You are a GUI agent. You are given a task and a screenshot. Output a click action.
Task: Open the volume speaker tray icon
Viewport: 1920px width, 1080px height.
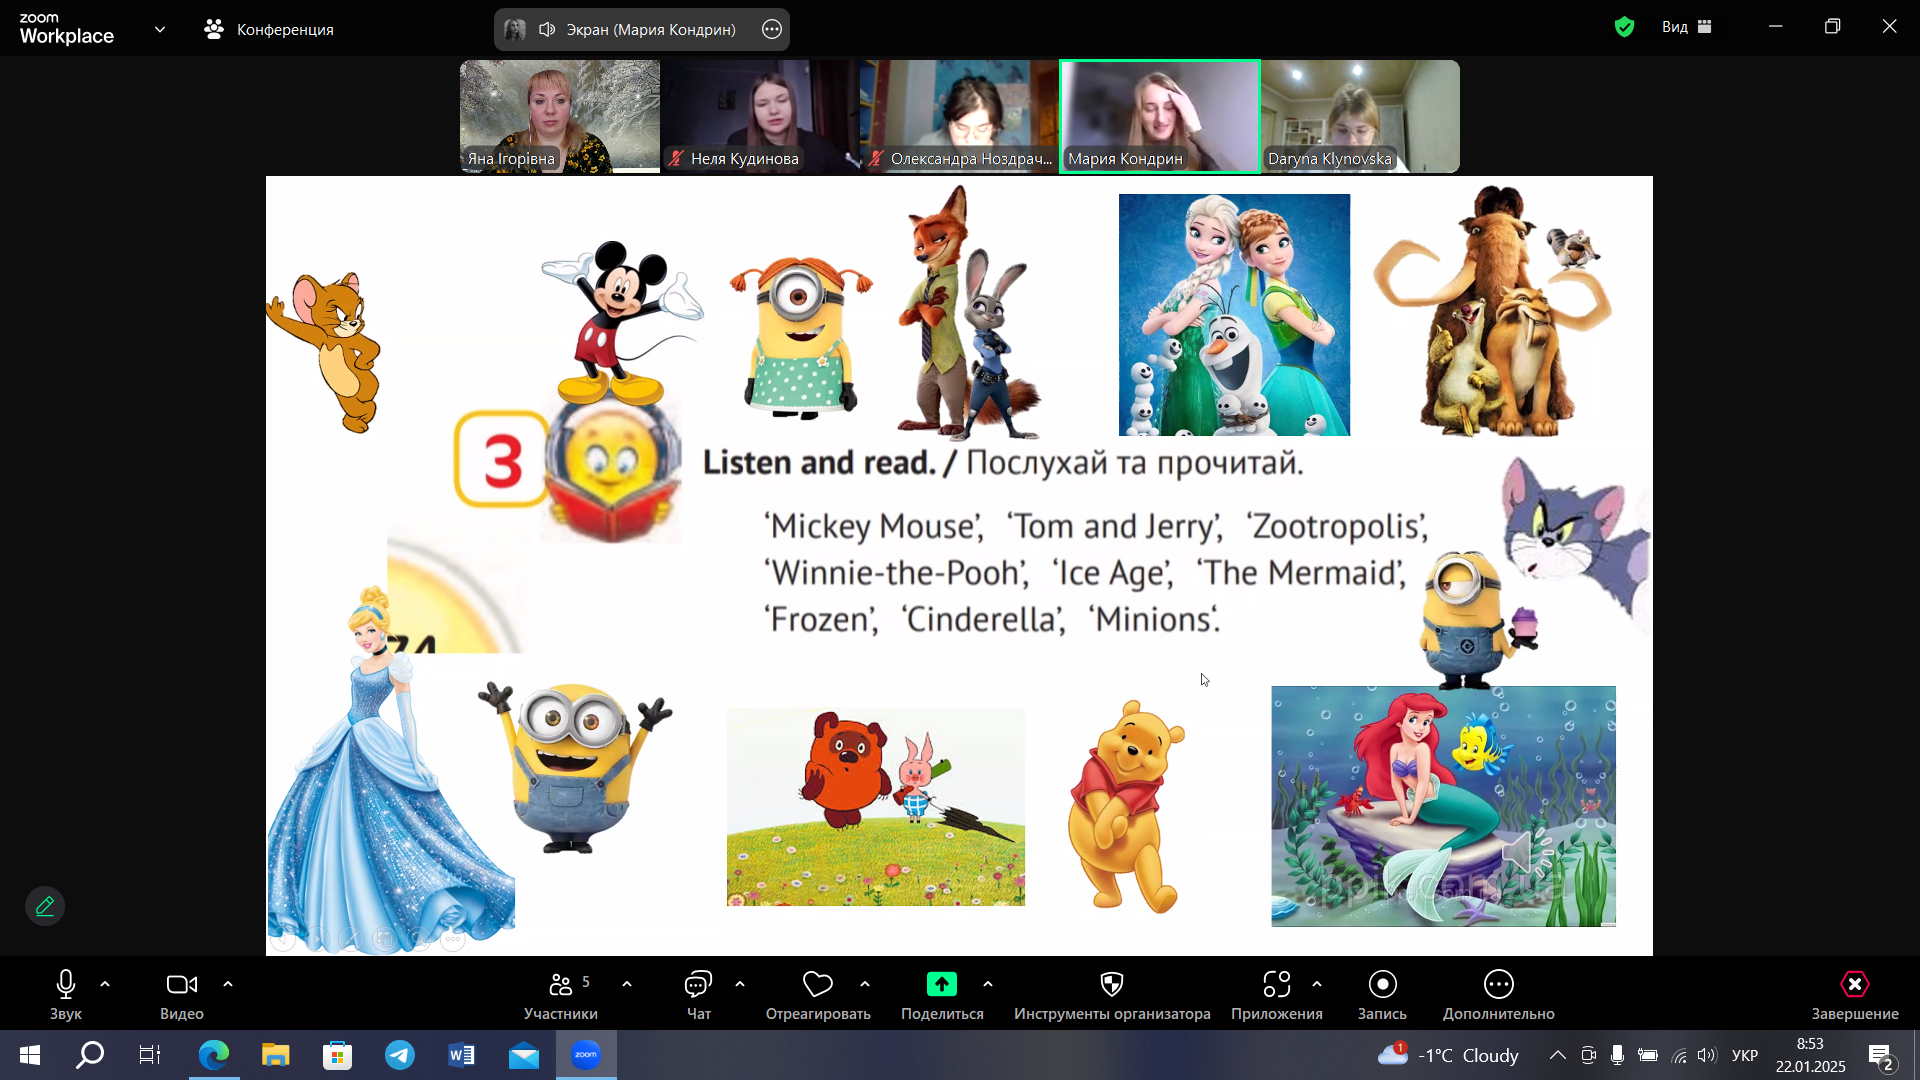pos(1707,1055)
